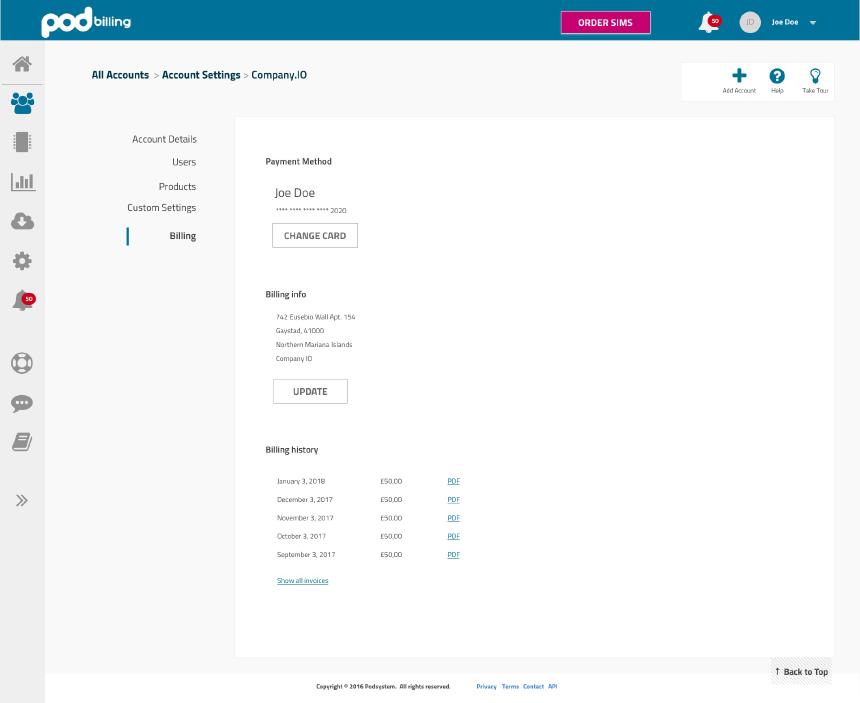Click the support life-ring icon
860x703 pixels.
point(22,363)
